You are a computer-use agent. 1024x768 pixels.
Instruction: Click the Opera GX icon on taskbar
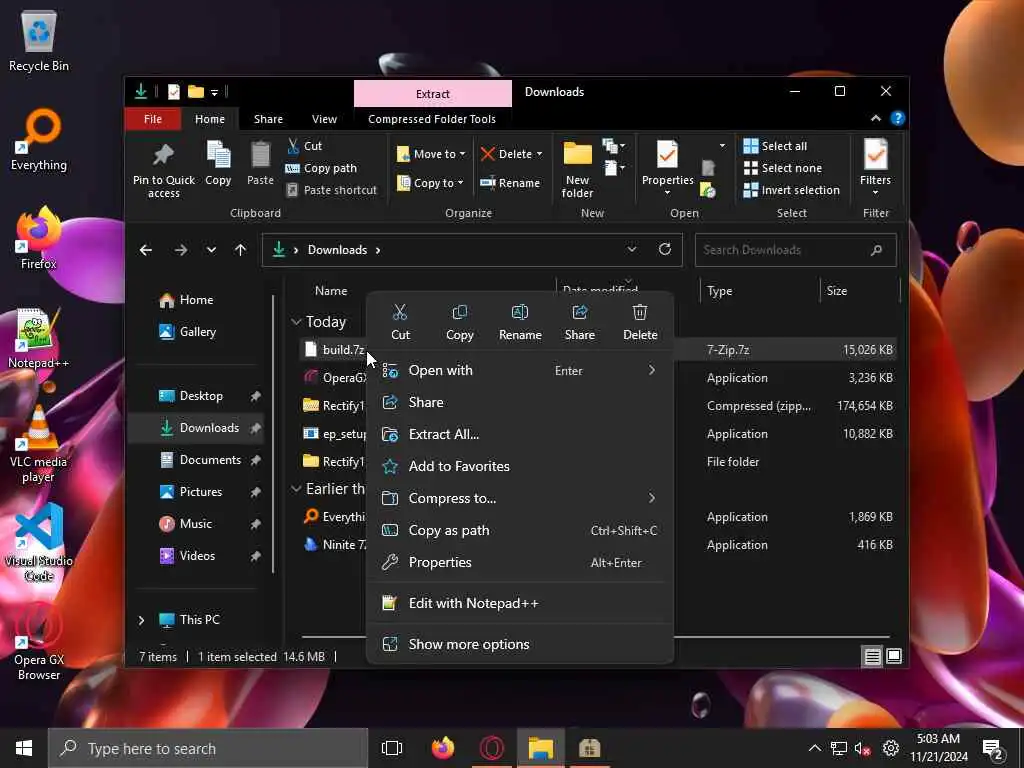pos(492,748)
